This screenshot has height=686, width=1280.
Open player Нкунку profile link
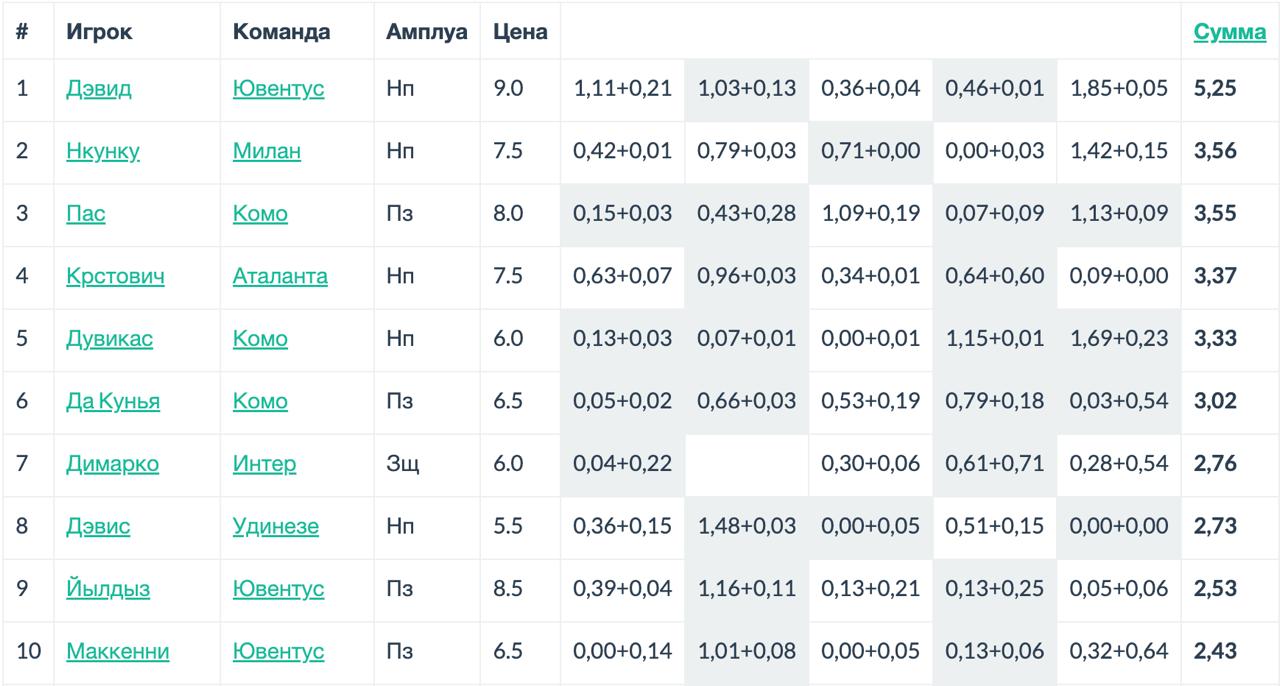(x=102, y=151)
